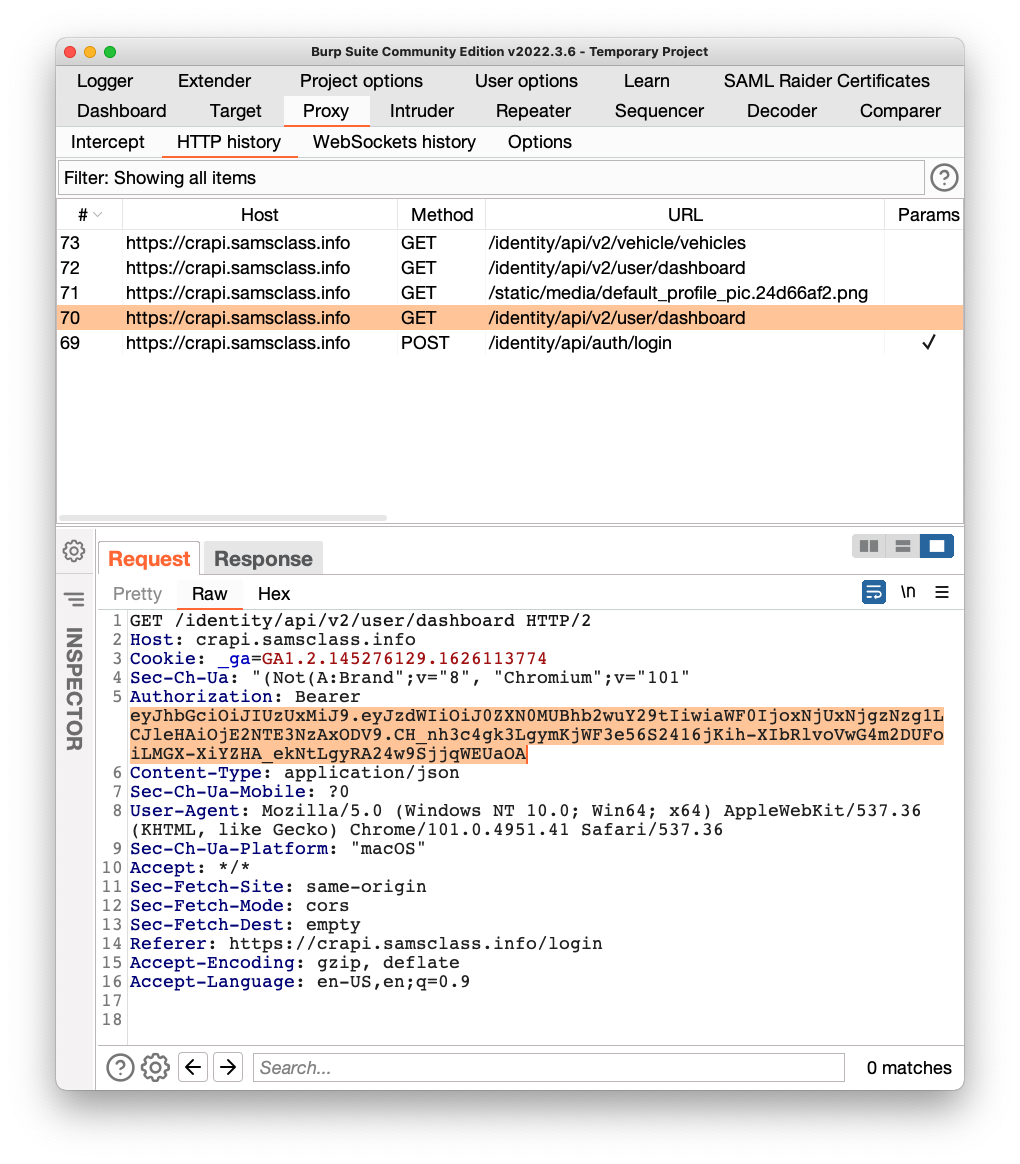The width and height of the screenshot is (1020, 1164).
Task: Switch to the Logger tab
Action: 105,81
